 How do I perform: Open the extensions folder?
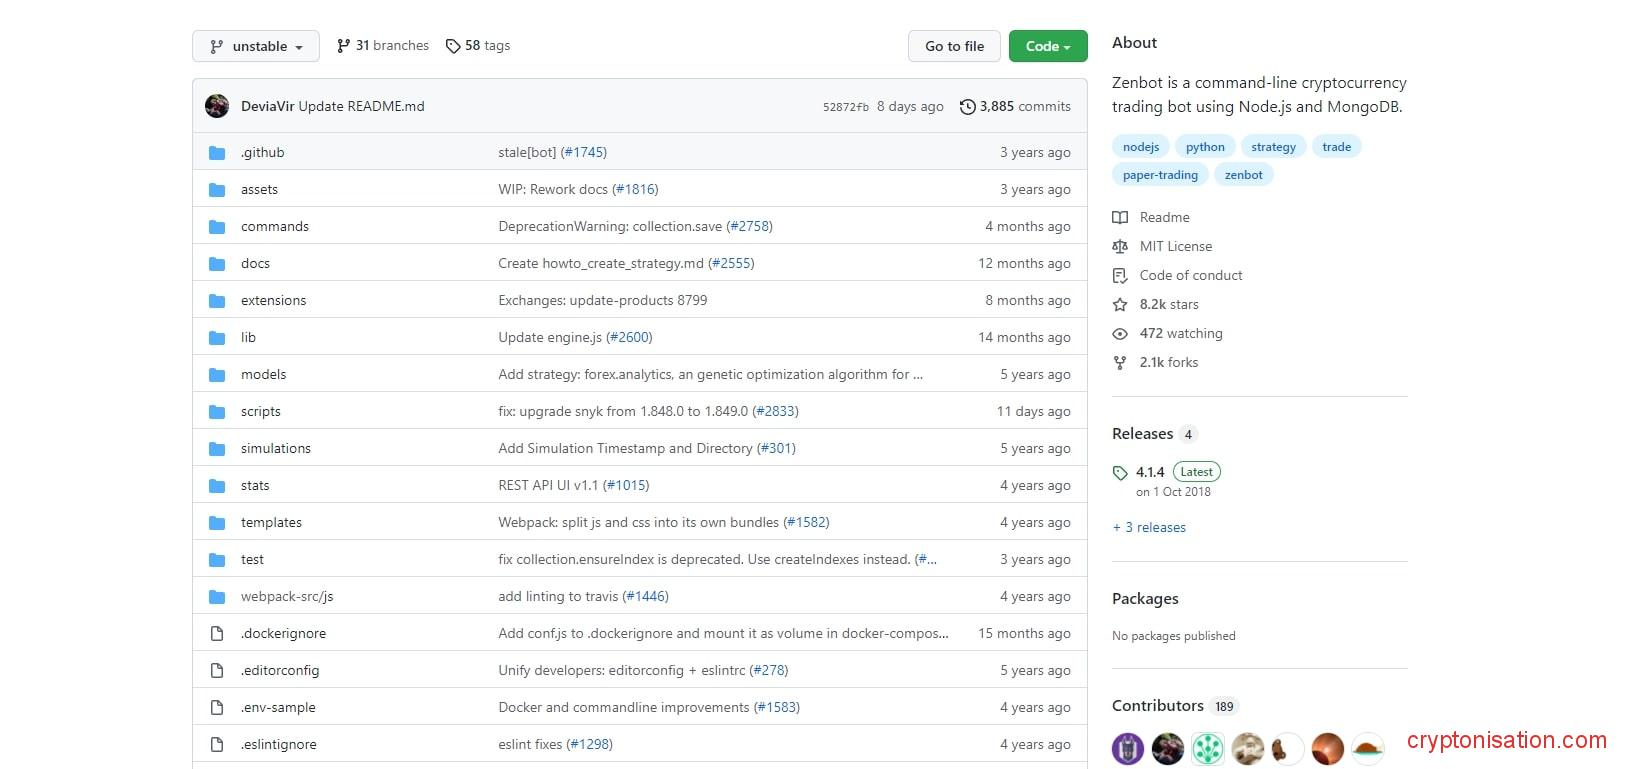273,301
